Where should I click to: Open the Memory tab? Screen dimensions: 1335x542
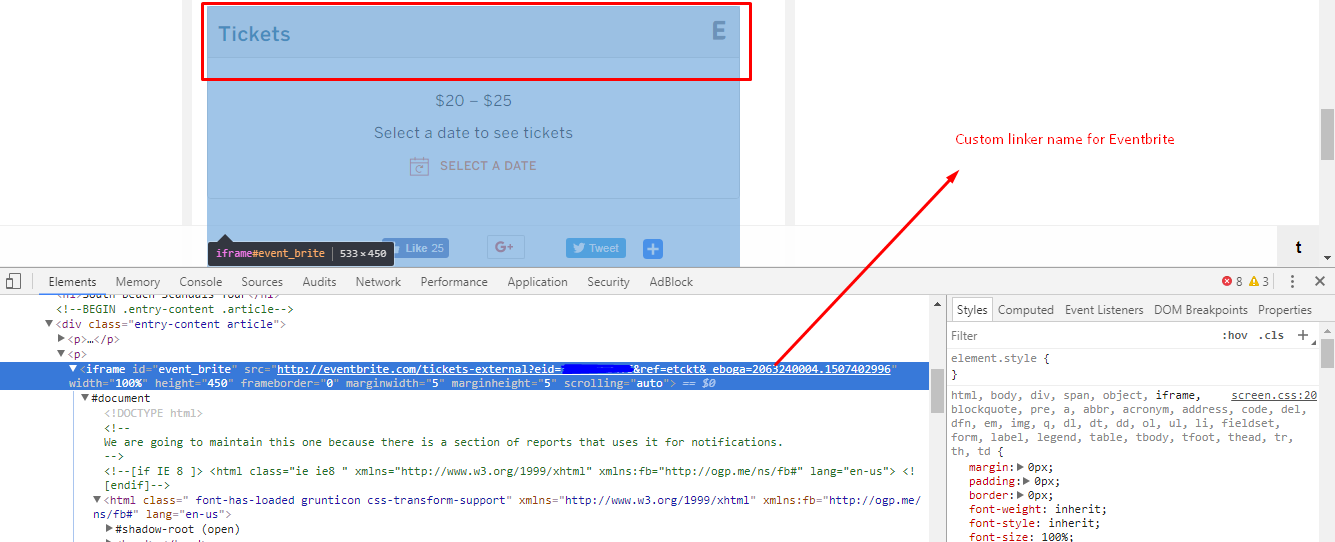138,282
